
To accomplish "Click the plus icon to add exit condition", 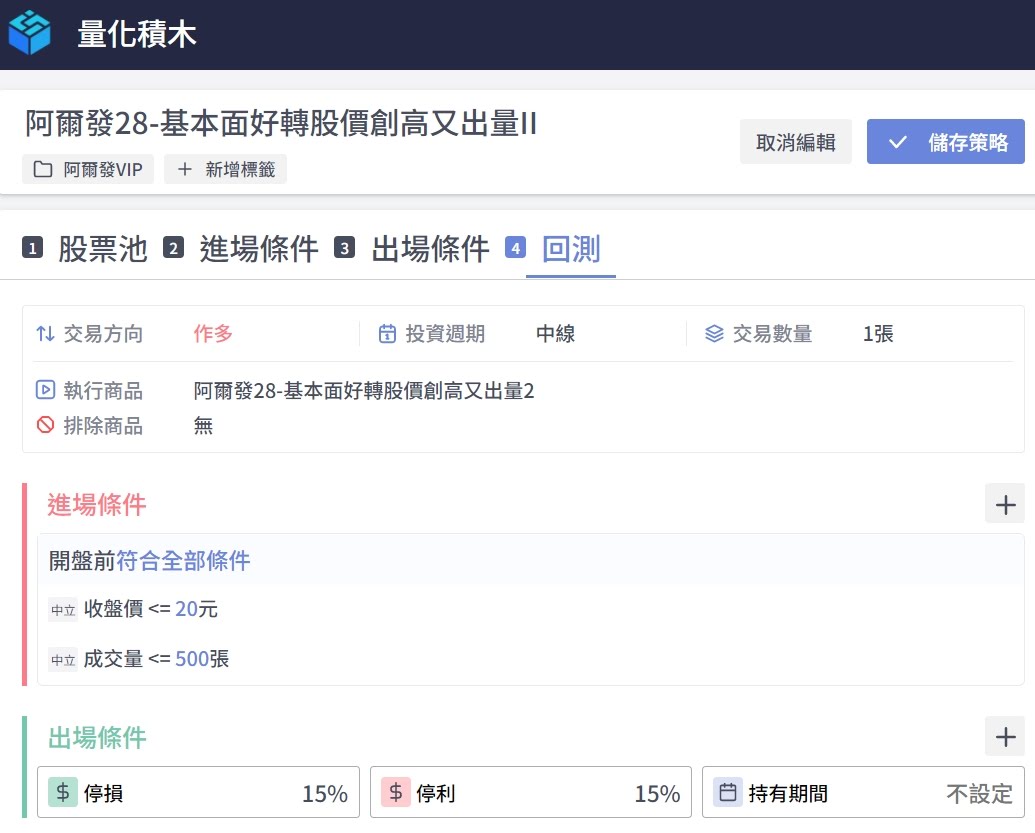I will tap(1004, 737).
